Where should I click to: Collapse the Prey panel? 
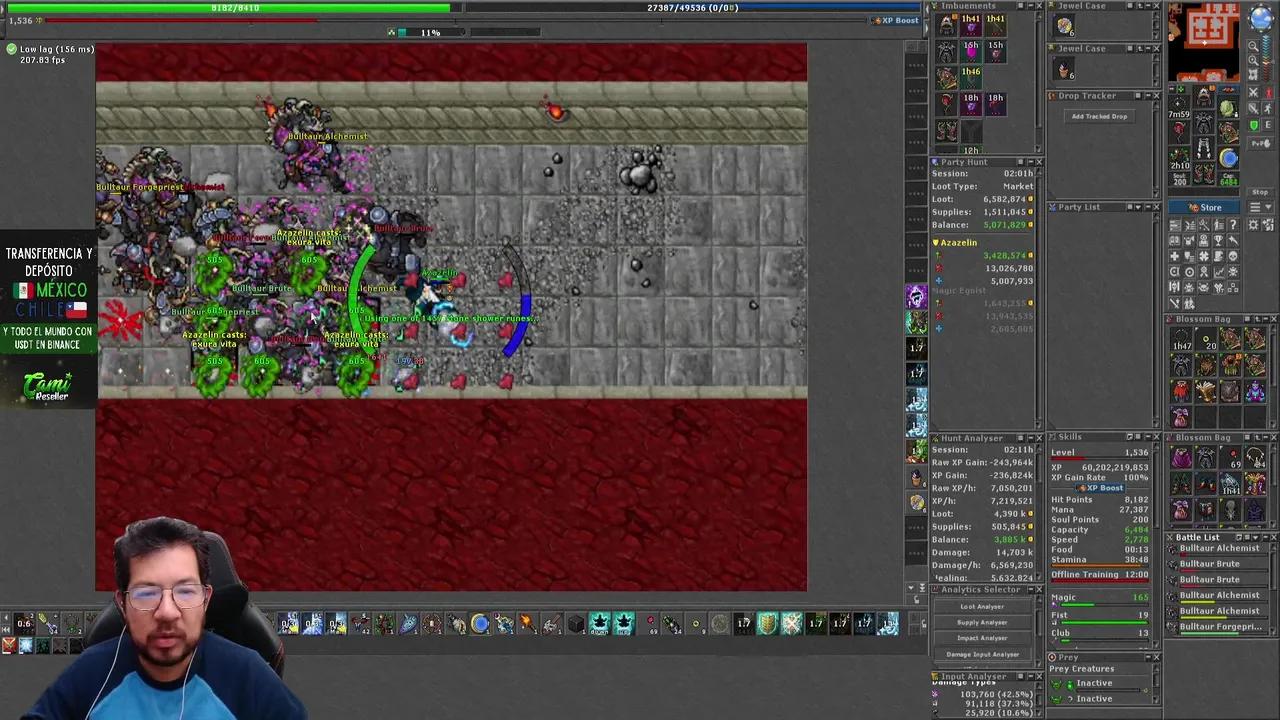1146,657
